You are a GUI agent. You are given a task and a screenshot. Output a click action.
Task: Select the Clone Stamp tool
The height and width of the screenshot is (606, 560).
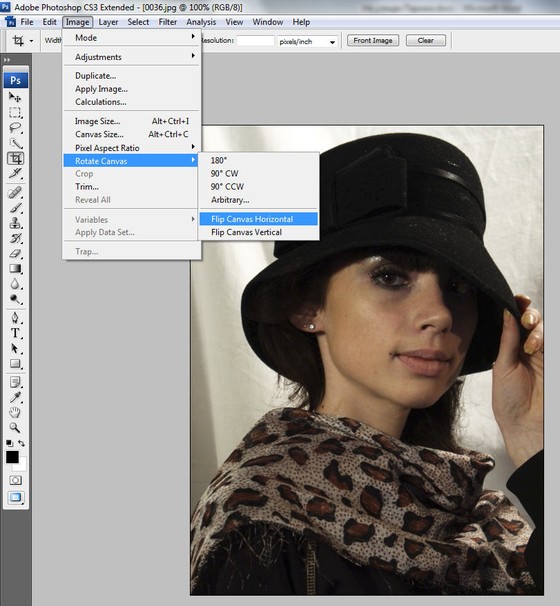click(15, 223)
